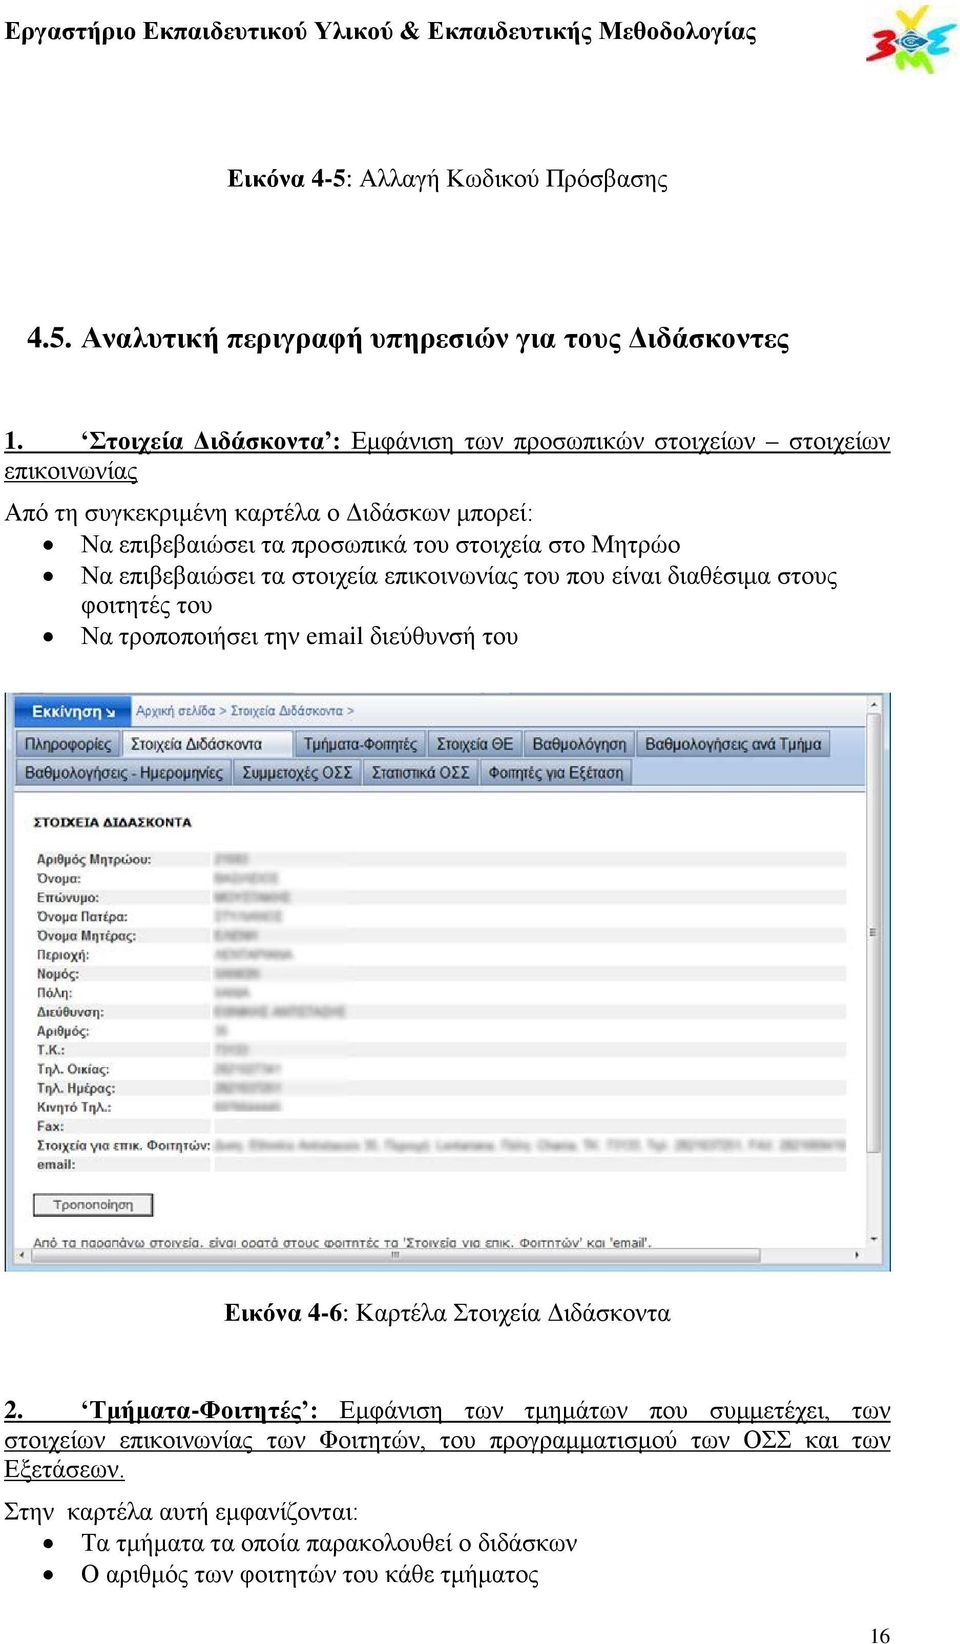Image resolution: width=960 pixels, height=1644 pixels.
Task: Click the 'Fax:' label
Action: coord(50,1126)
